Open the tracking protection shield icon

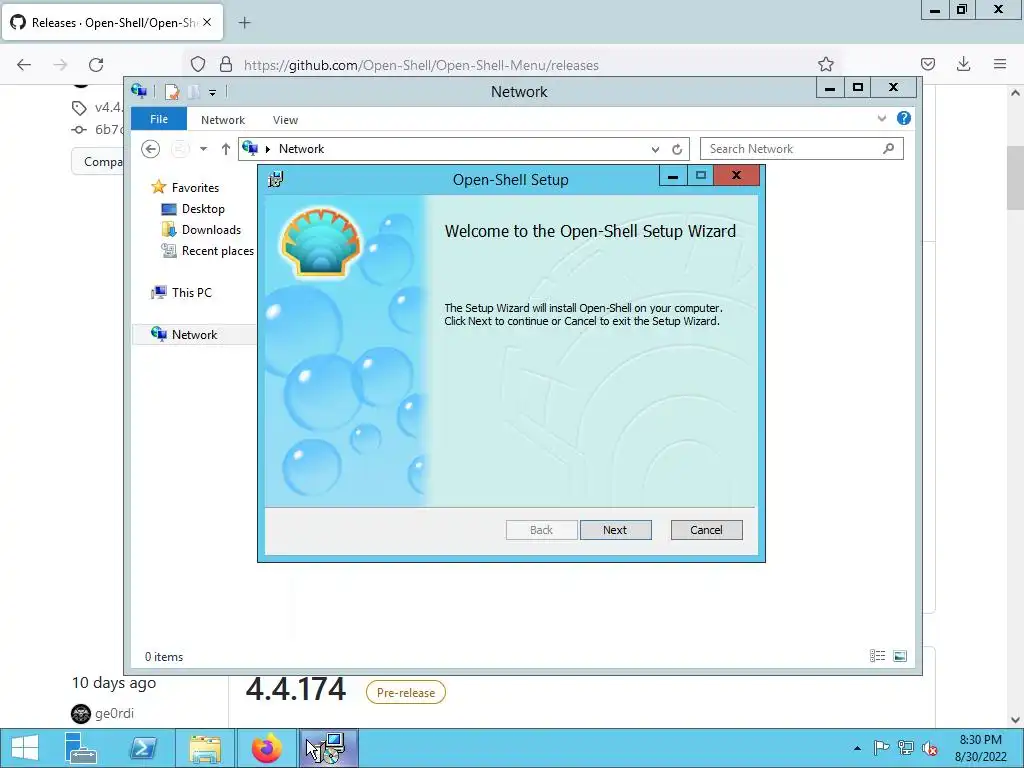tap(198, 64)
